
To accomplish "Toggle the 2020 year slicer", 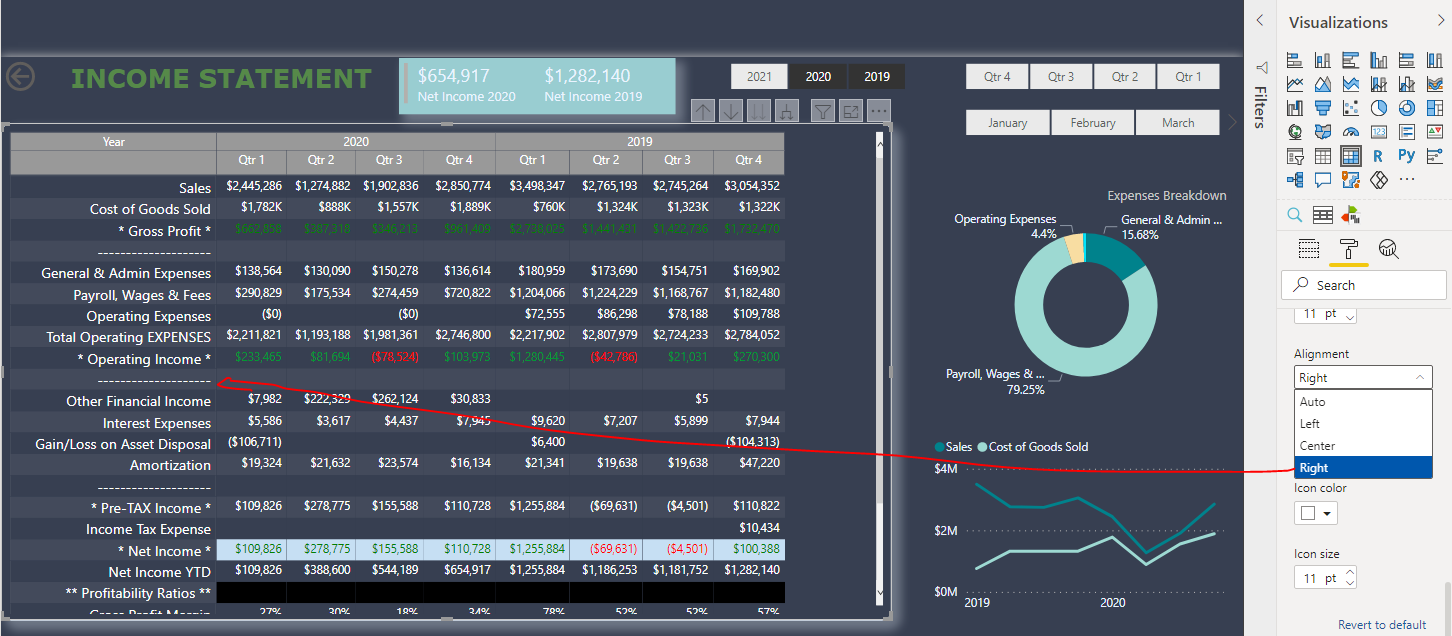I will (818, 77).
